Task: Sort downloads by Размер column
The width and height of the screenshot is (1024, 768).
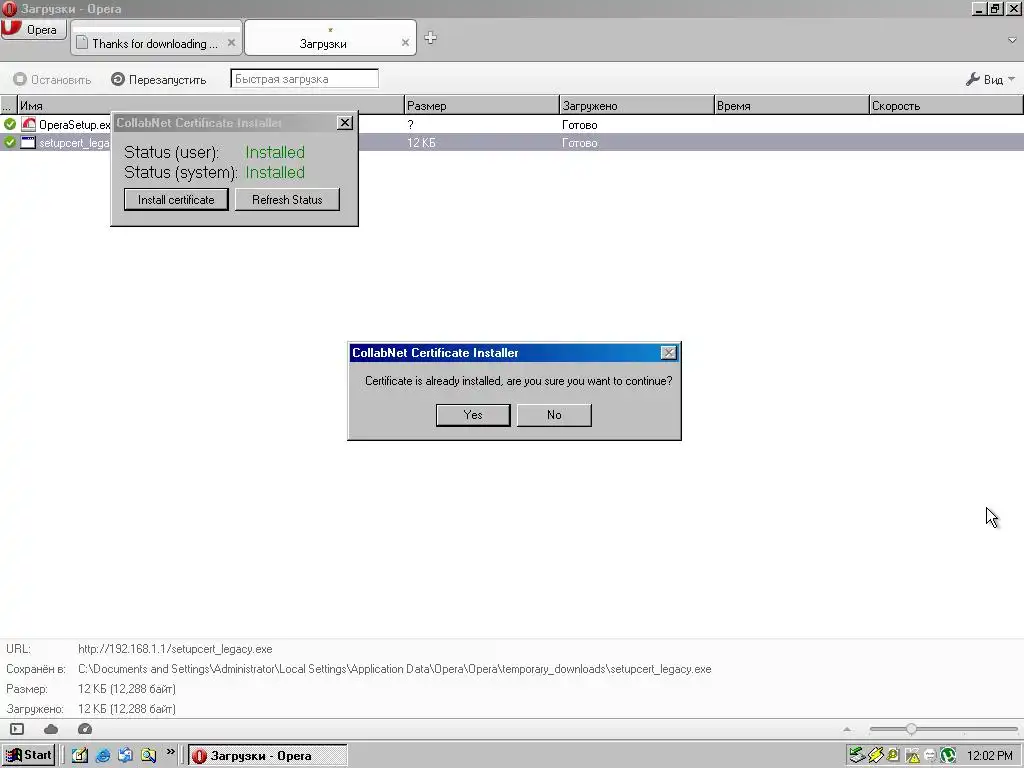Action: point(482,105)
